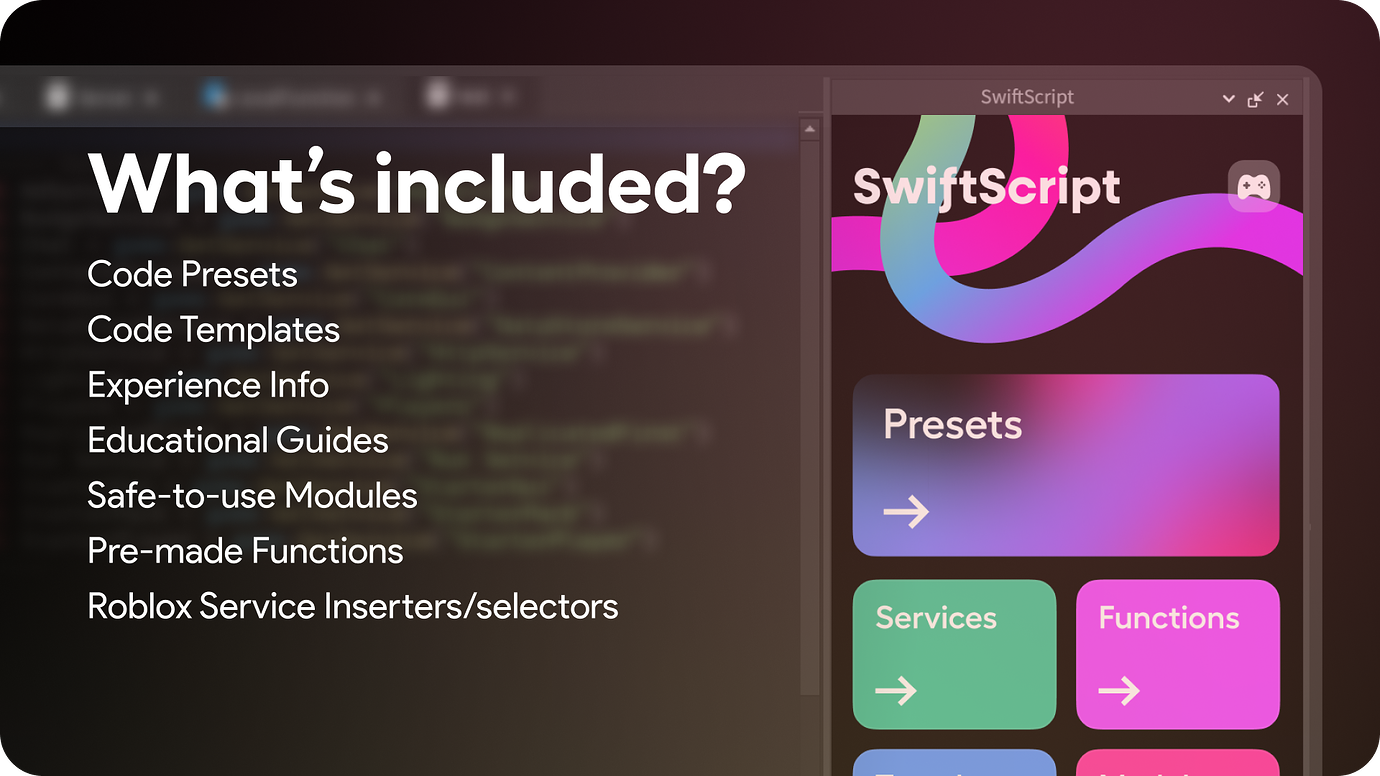Open the SwiftScript widget dropdown chevron

point(1229,99)
